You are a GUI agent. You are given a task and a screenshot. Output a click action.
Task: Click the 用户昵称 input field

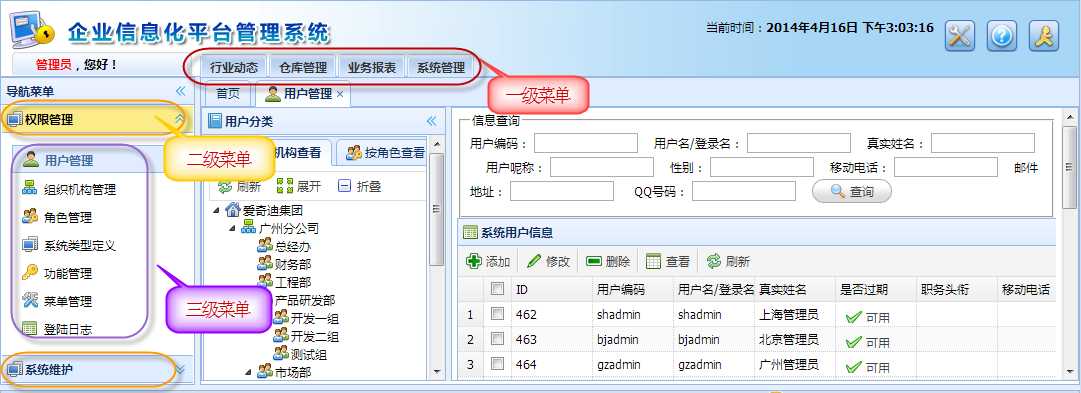pos(602,168)
